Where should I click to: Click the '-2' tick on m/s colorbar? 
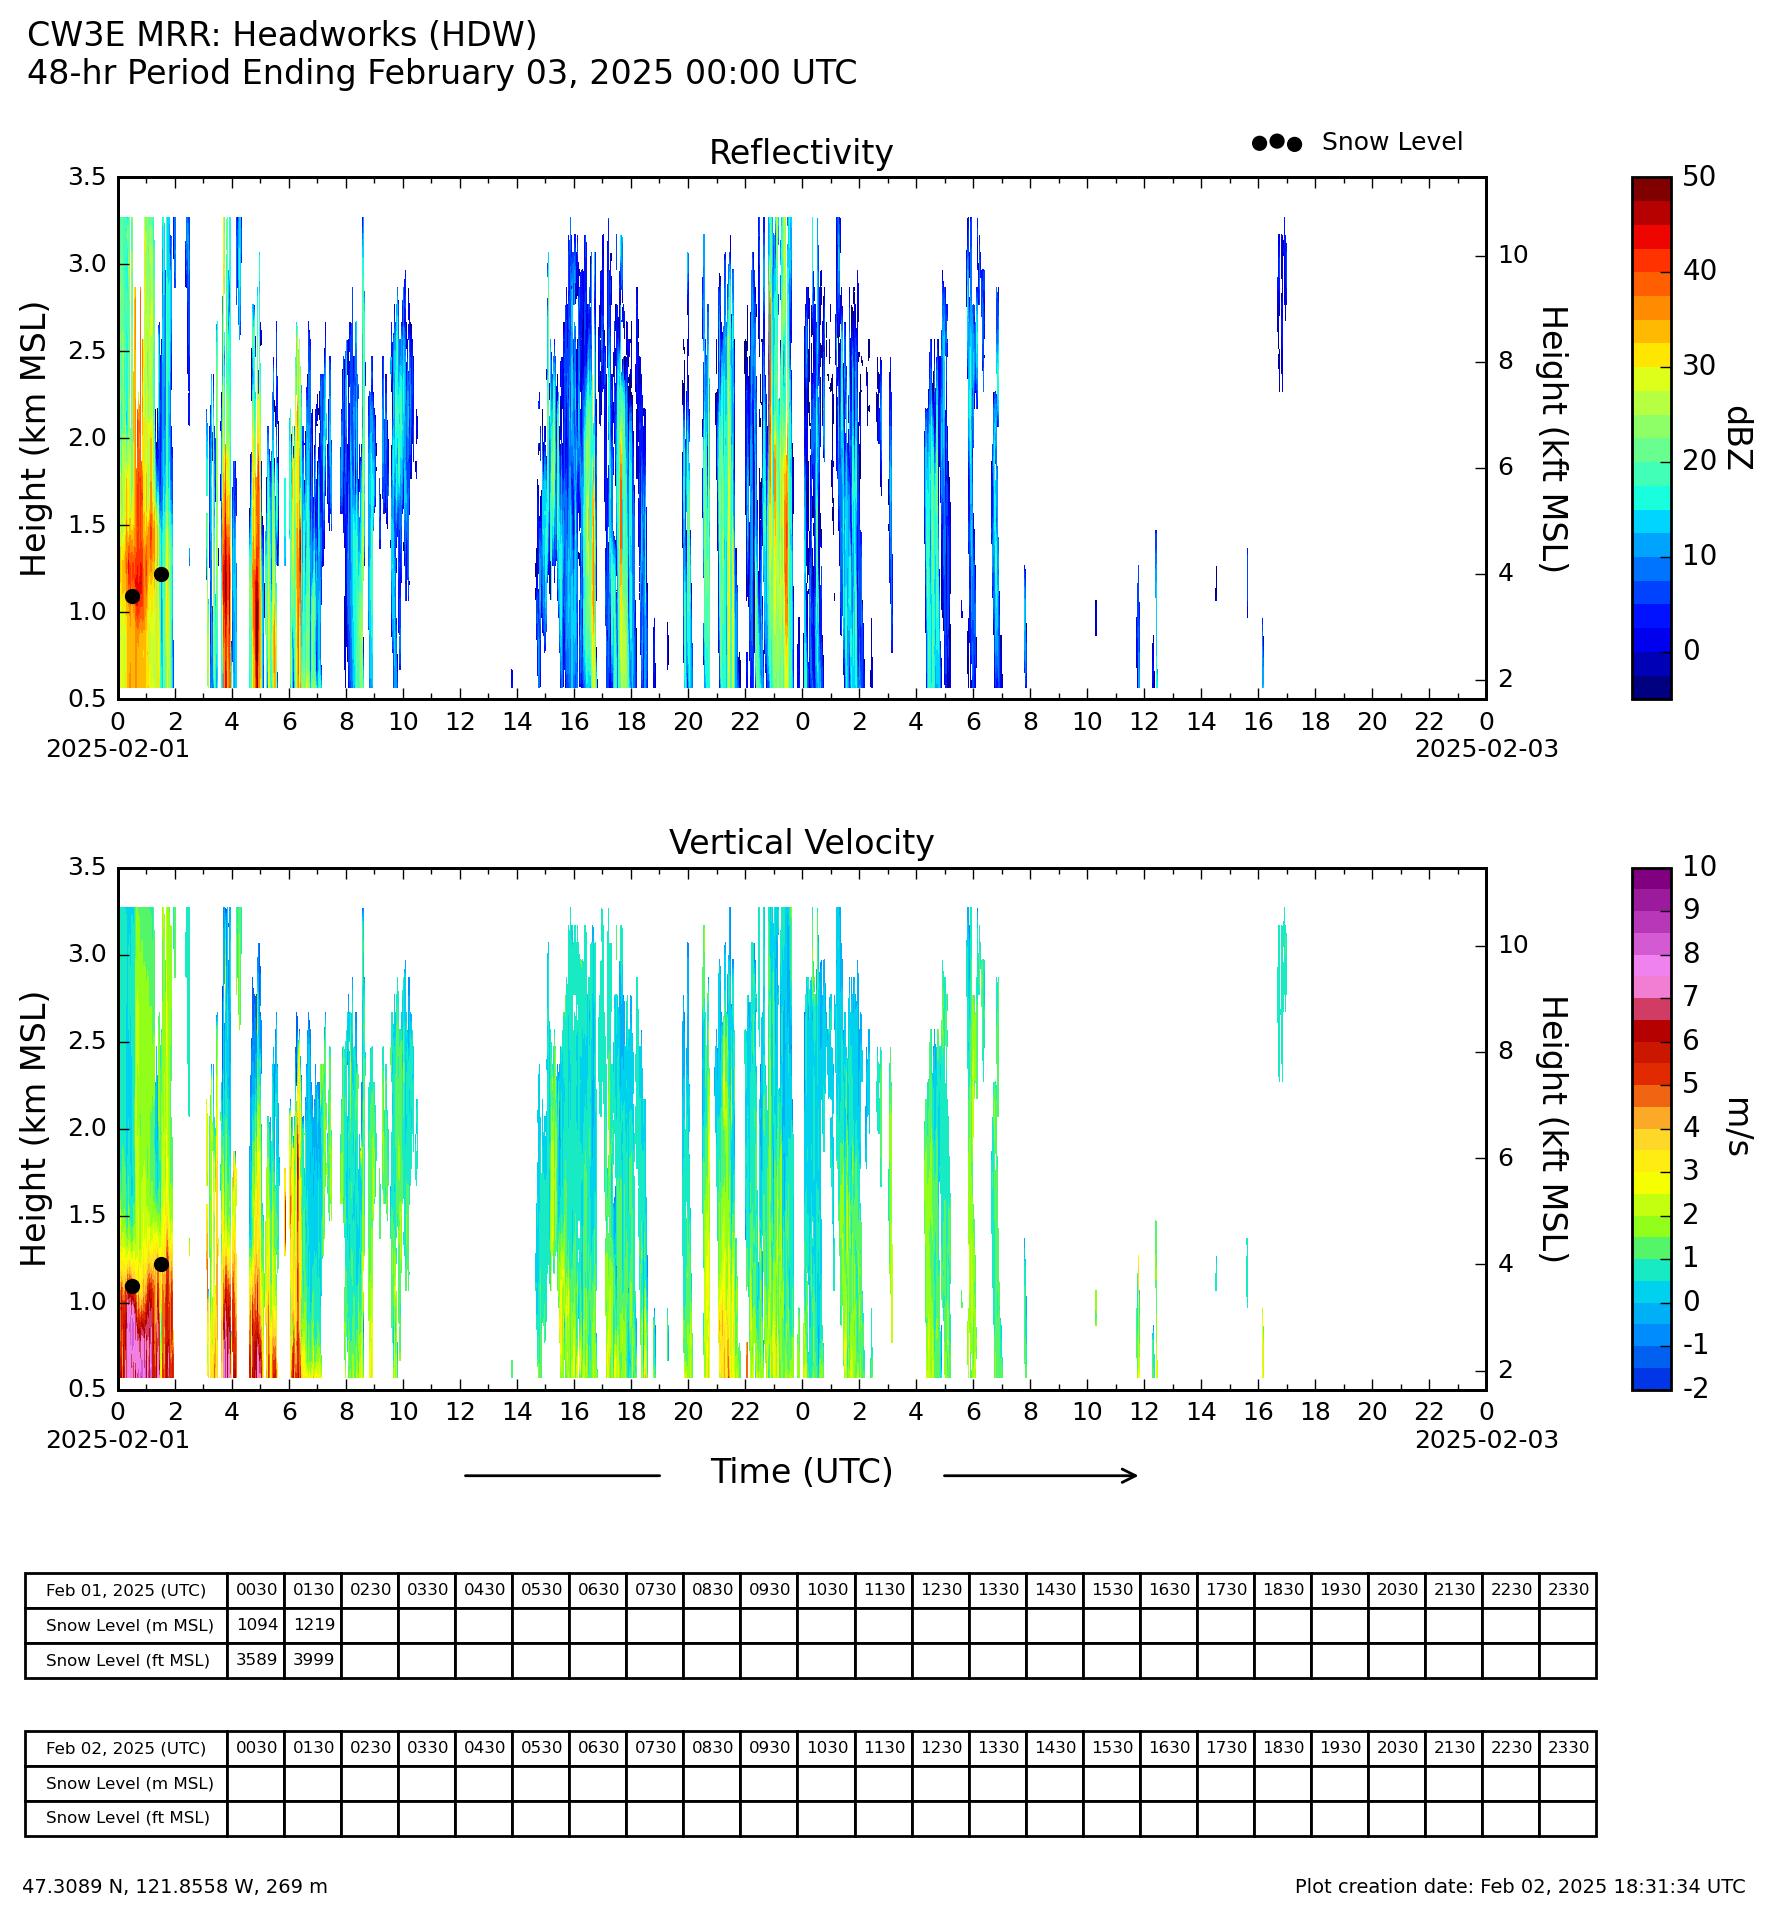point(1696,1387)
